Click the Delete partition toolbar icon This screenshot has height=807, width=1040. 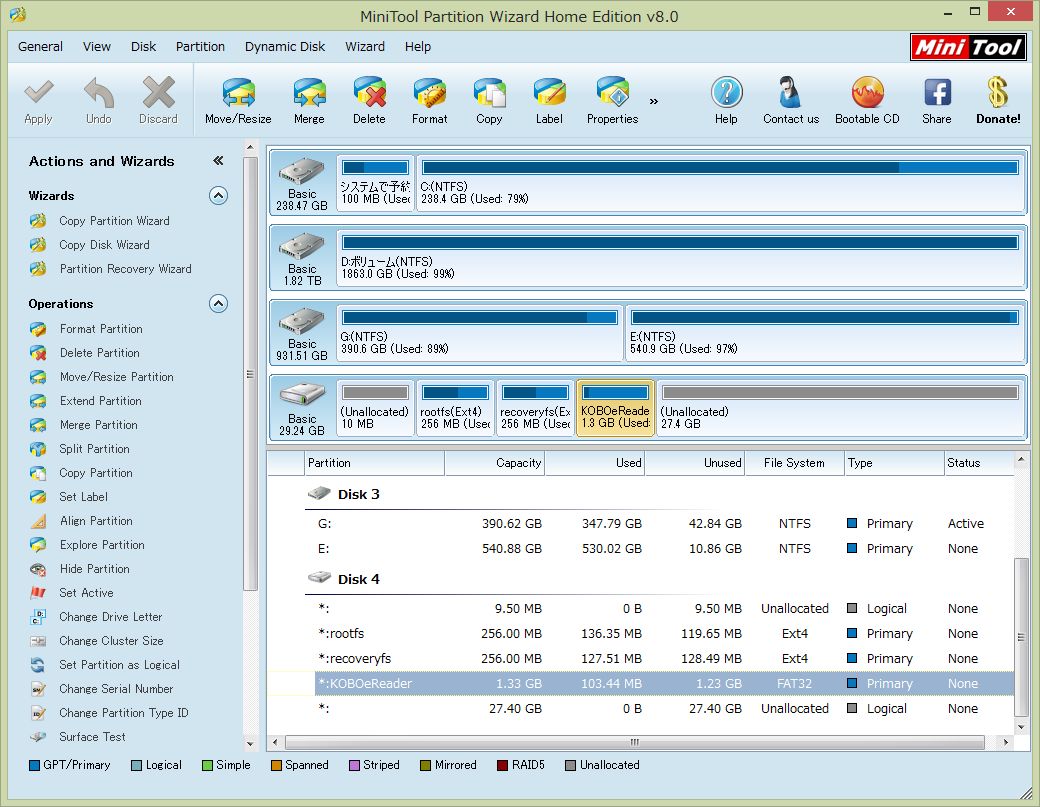[x=369, y=101]
